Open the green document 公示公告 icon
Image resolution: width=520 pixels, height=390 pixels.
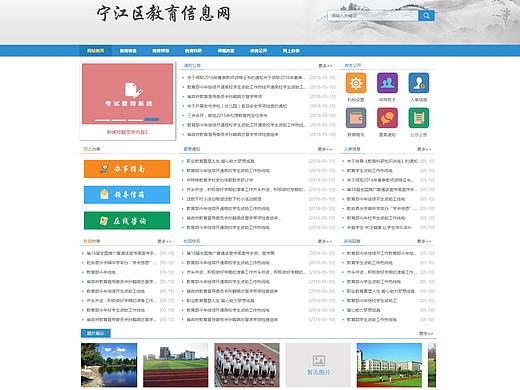[419, 118]
